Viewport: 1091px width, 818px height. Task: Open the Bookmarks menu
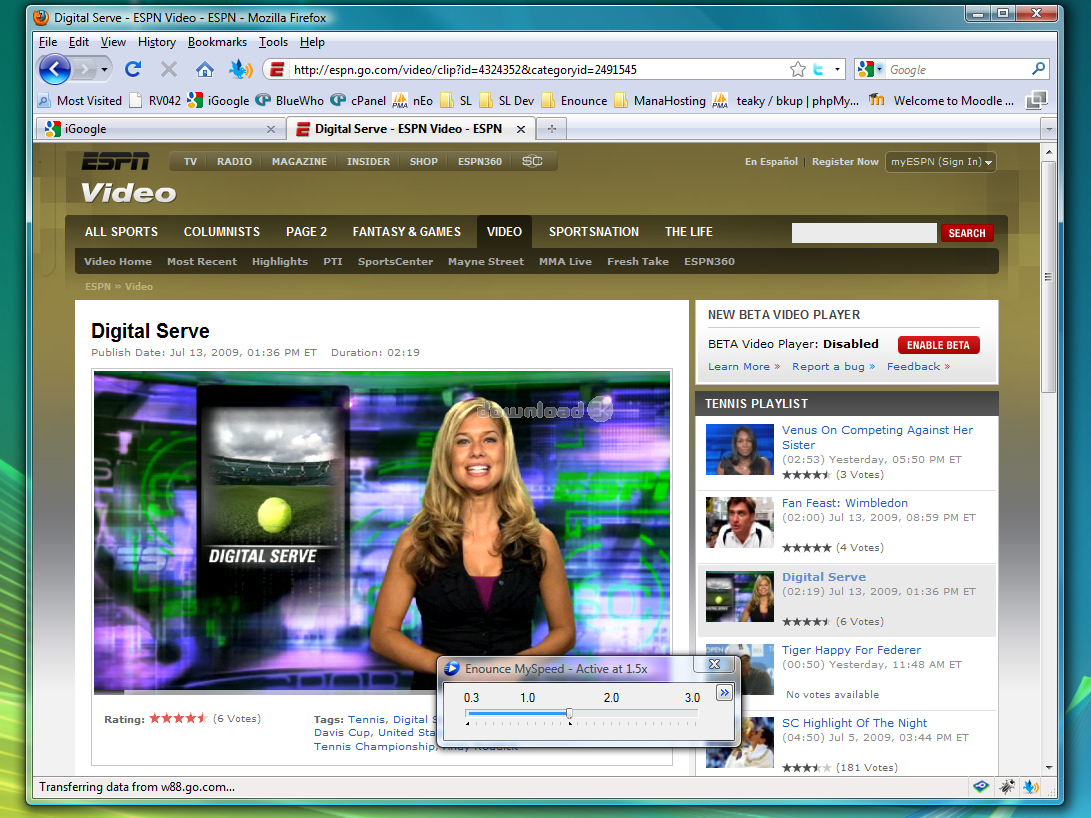click(217, 42)
